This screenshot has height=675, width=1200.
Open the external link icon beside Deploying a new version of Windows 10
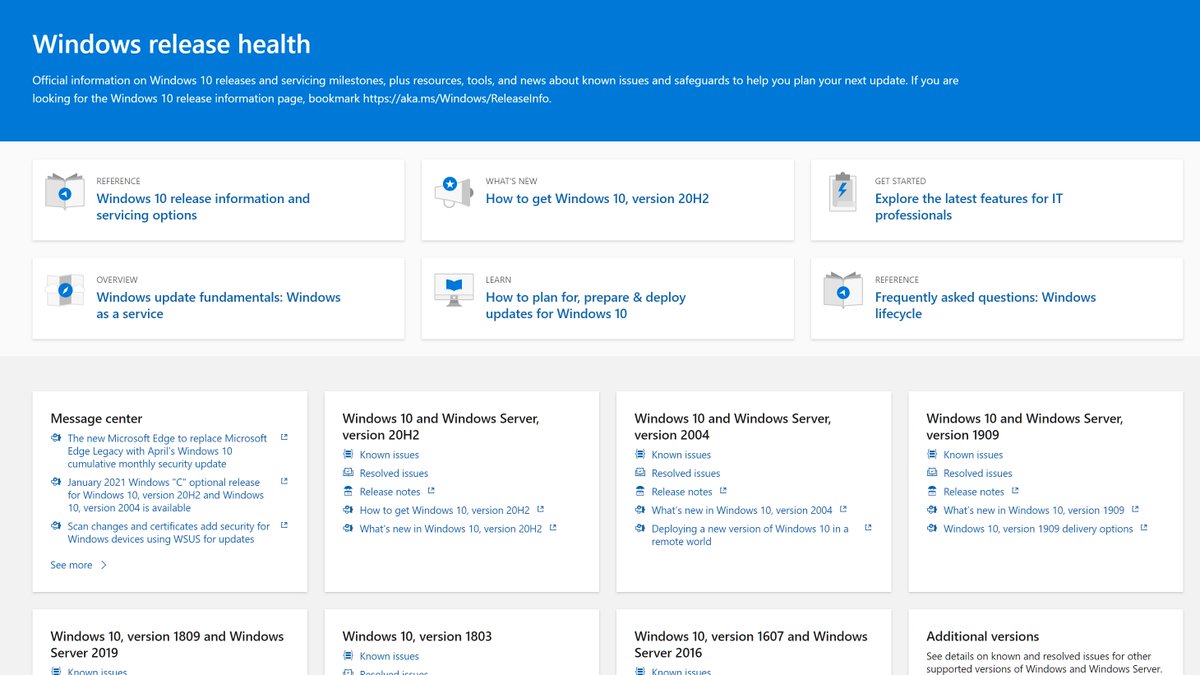[867, 527]
